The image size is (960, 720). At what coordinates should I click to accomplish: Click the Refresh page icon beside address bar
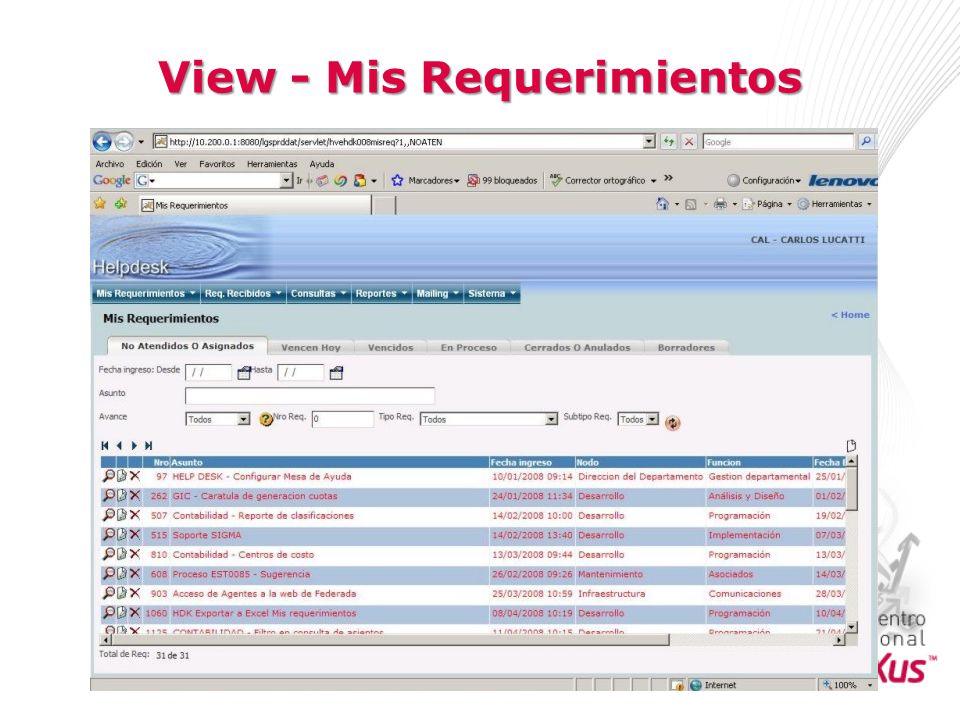coord(669,141)
